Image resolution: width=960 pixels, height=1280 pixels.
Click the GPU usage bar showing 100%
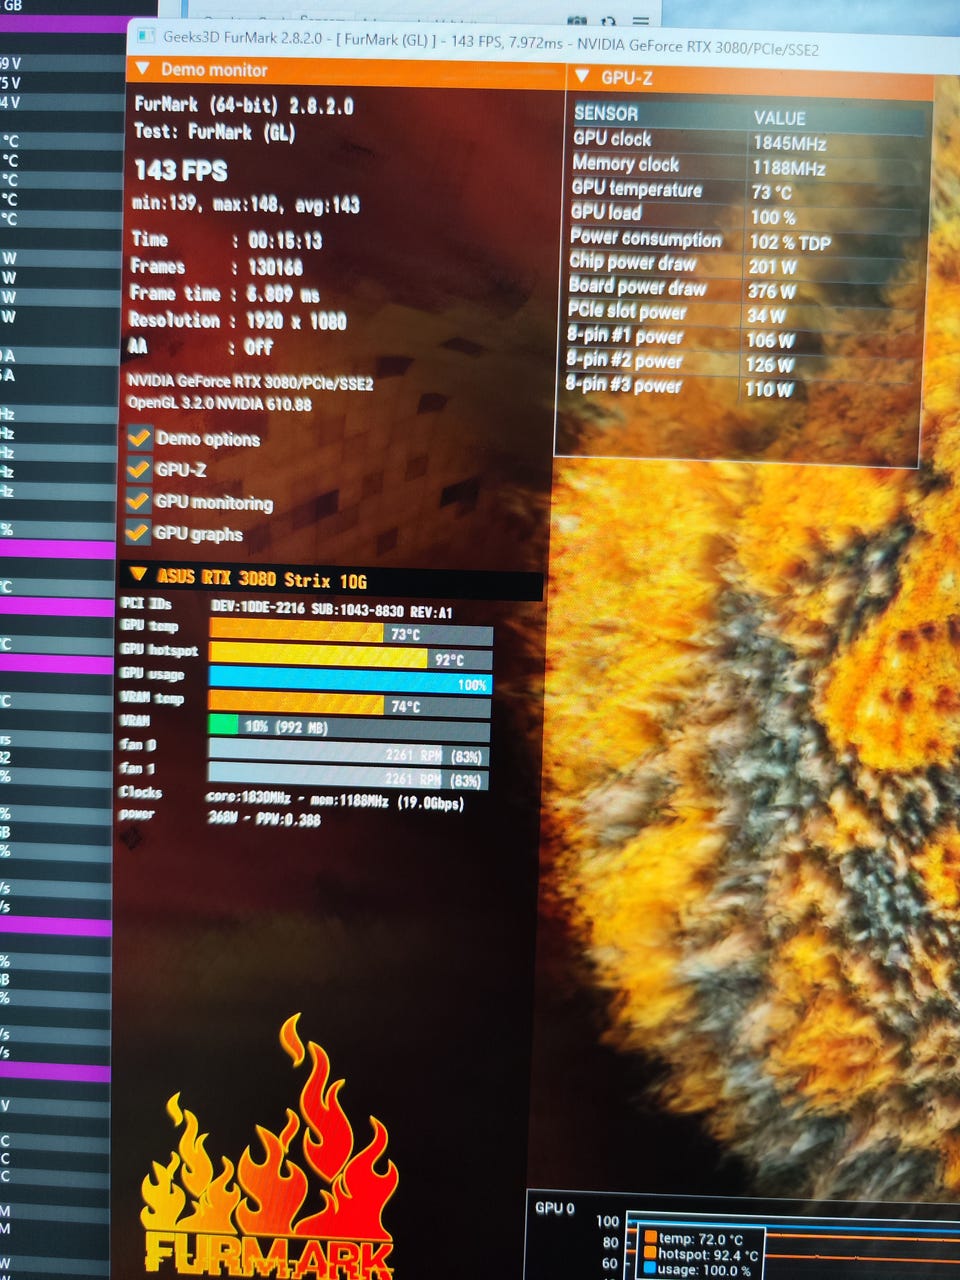click(x=350, y=683)
